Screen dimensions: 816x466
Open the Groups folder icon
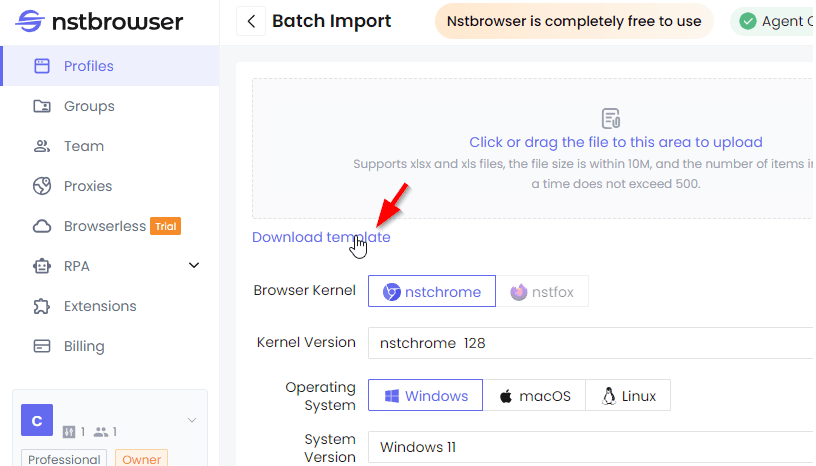(x=42, y=106)
